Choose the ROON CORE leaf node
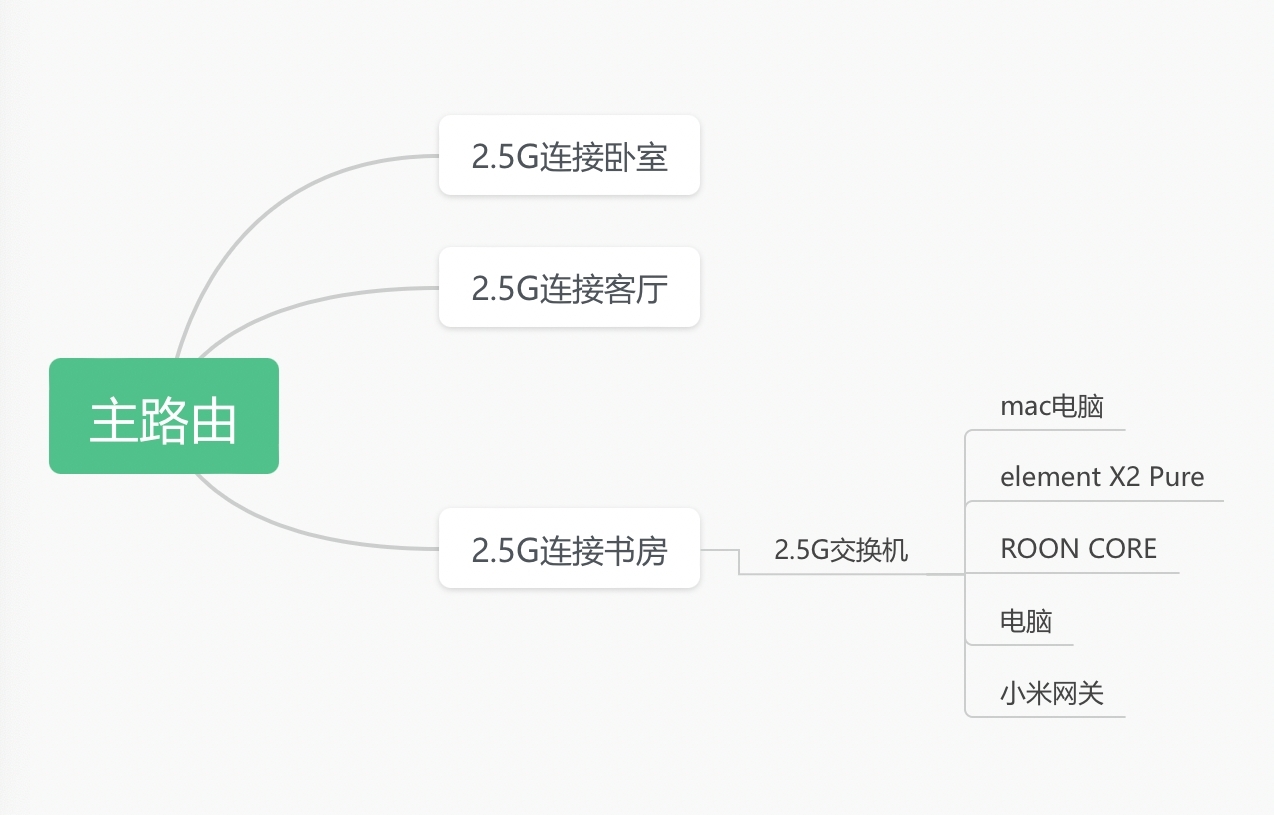The image size is (1274, 815). [x=1078, y=549]
